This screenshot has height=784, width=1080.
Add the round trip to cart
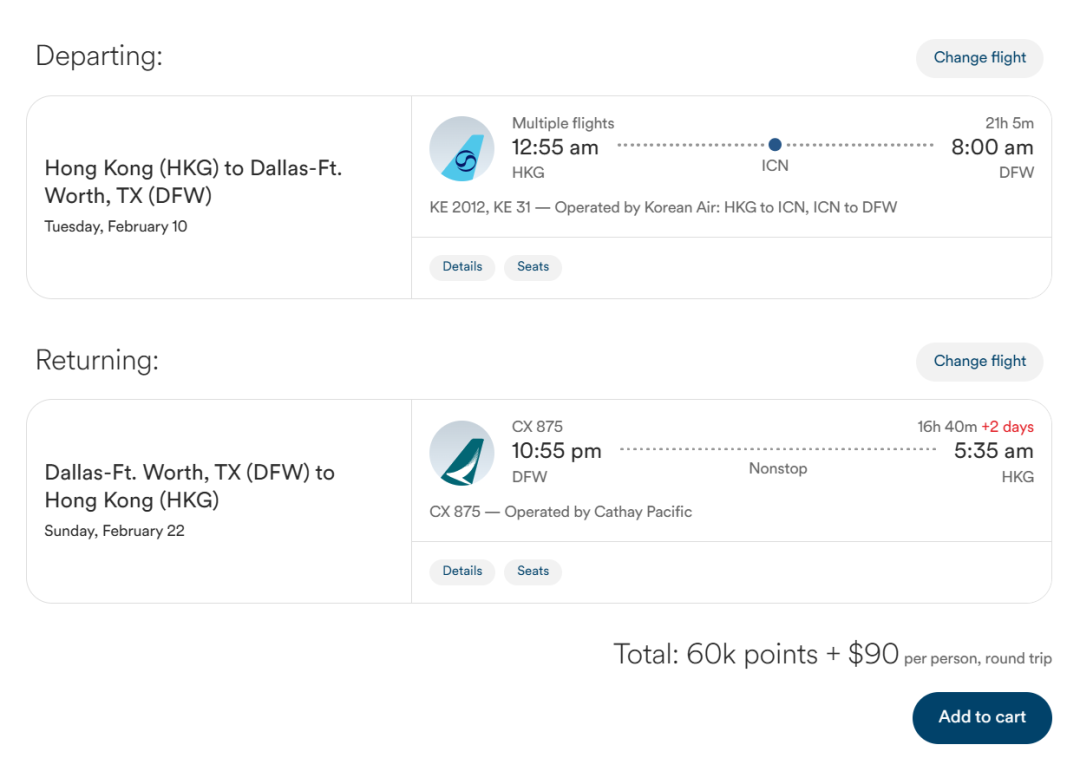point(981,717)
